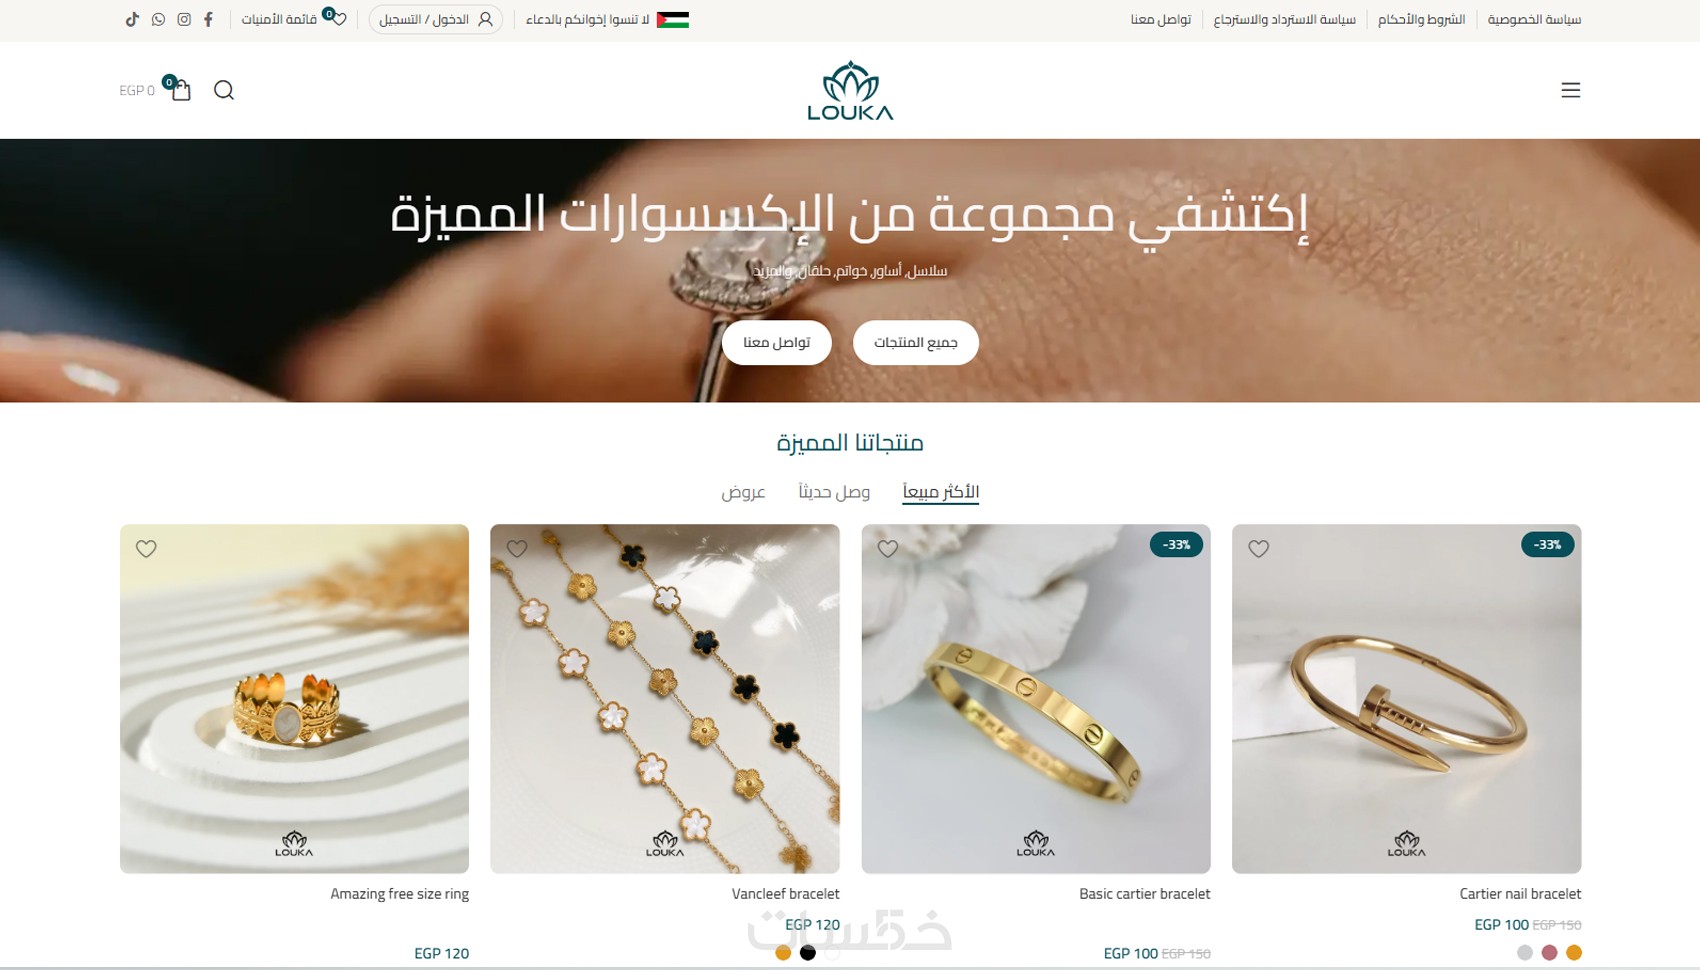
Task: Open the WhatsApp icon in the top bar
Action: [158, 19]
